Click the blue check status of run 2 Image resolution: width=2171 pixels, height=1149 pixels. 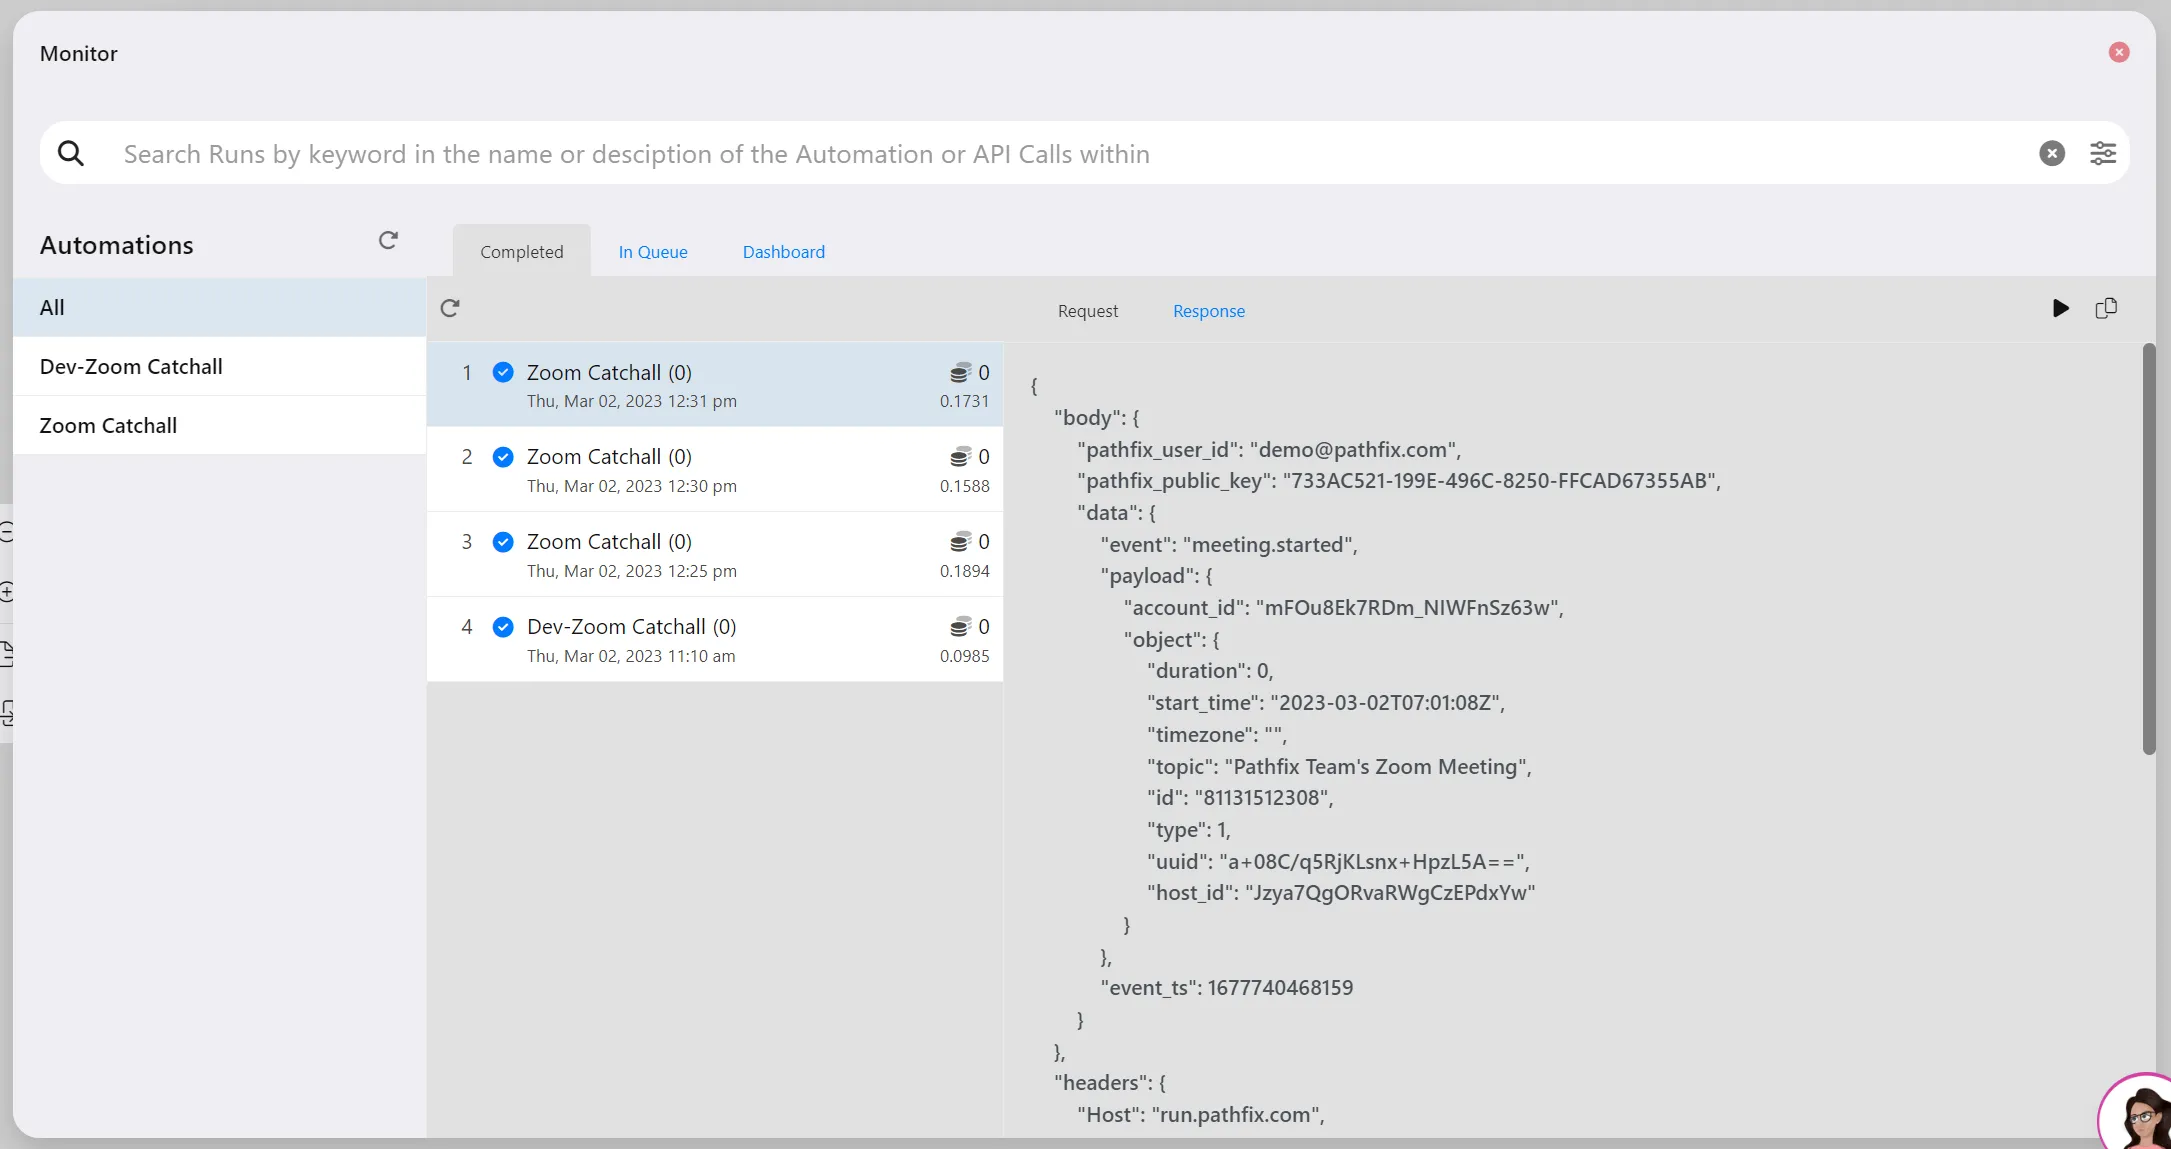tap(503, 457)
